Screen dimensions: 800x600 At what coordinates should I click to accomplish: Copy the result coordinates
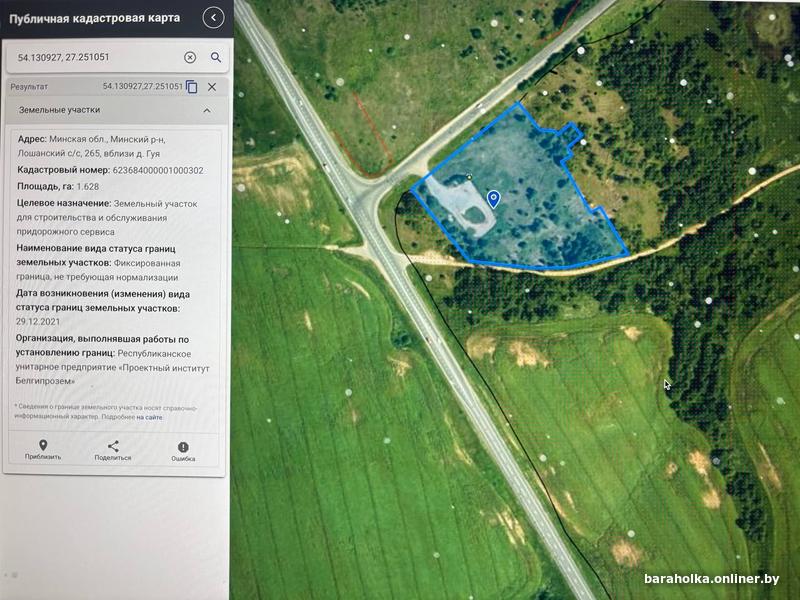tap(192, 87)
